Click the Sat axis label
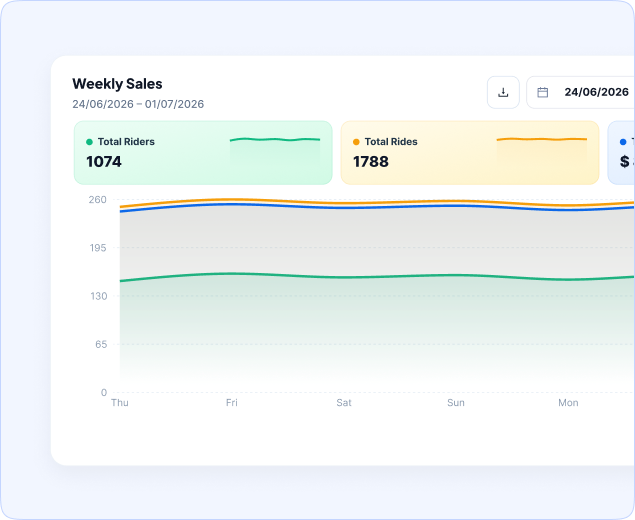Image resolution: width=635 pixels, height=520 pixels. 344,403
